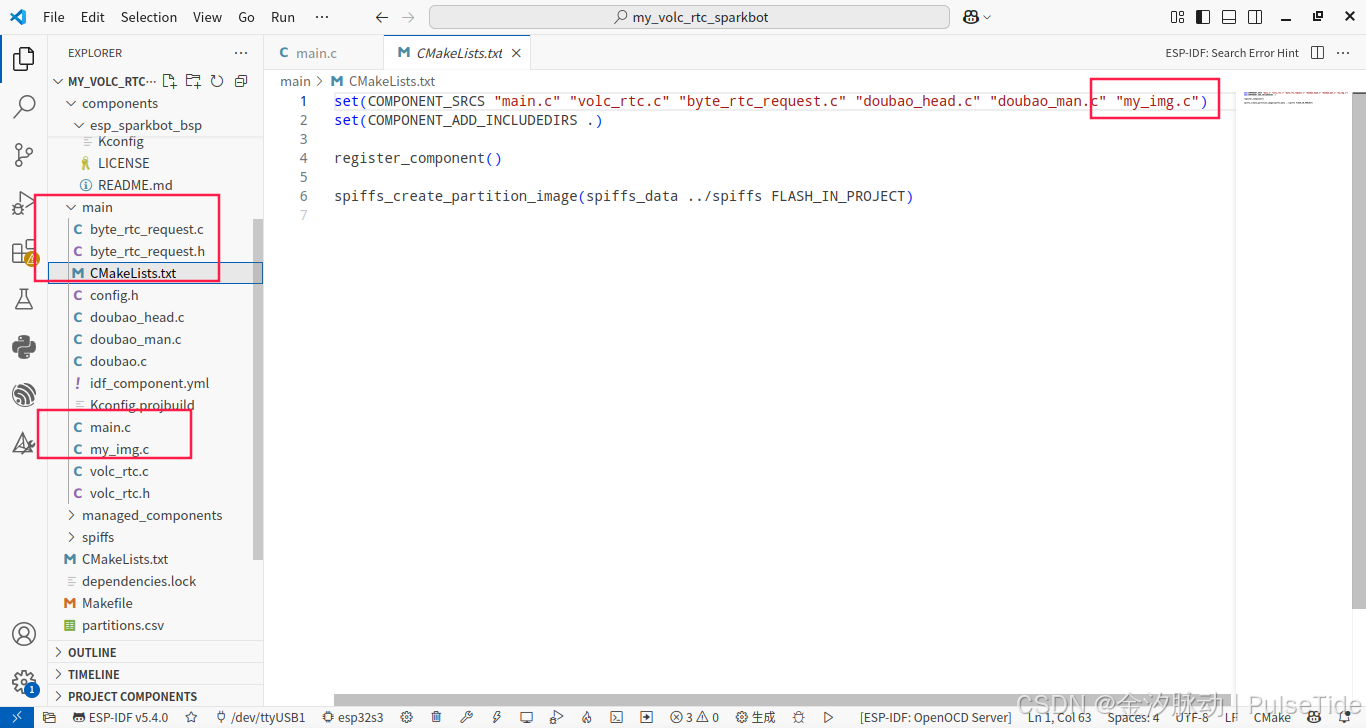Click the status bar debug bug icon

pyautogui.click(x=798, y=717)
